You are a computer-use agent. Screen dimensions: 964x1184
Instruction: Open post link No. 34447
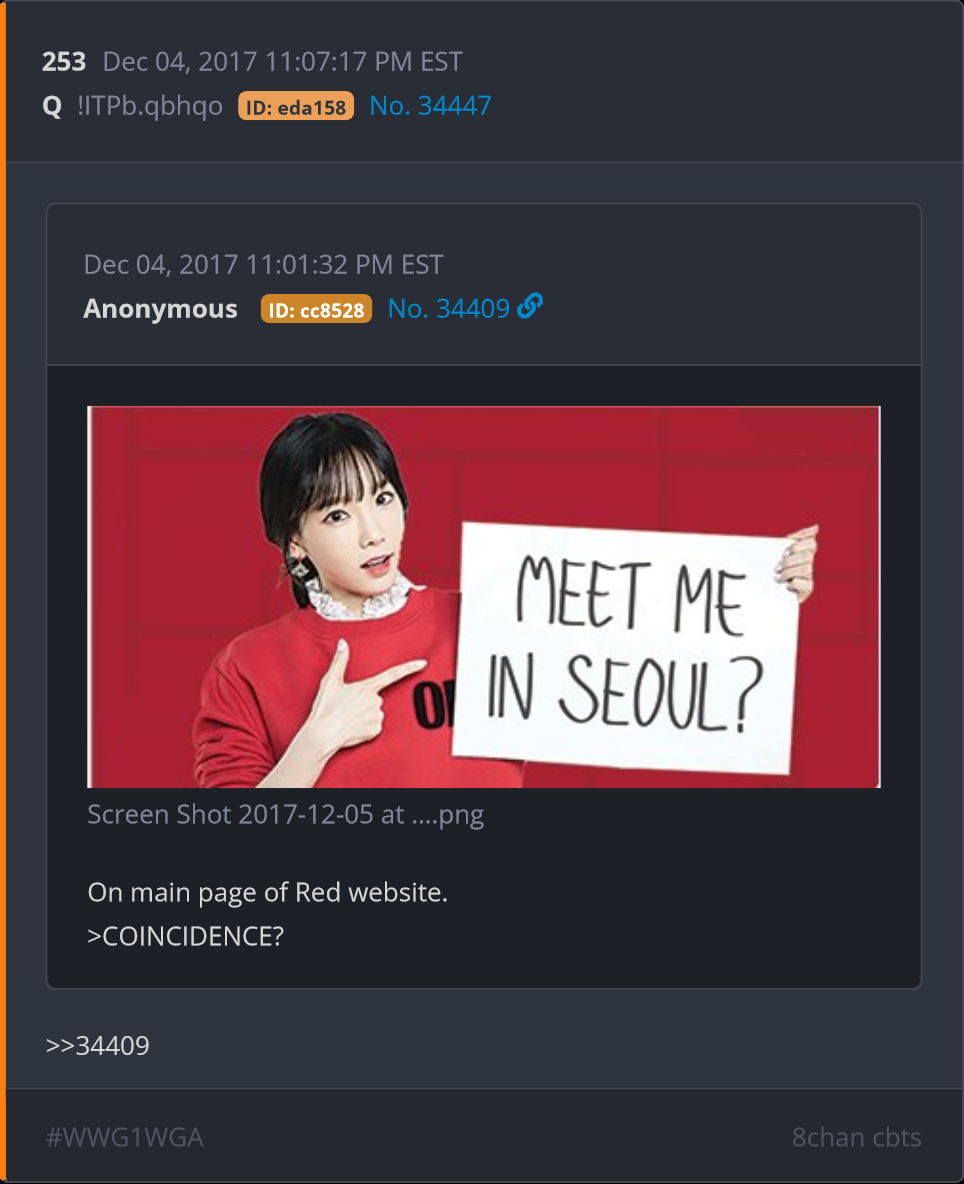point(430,106)
